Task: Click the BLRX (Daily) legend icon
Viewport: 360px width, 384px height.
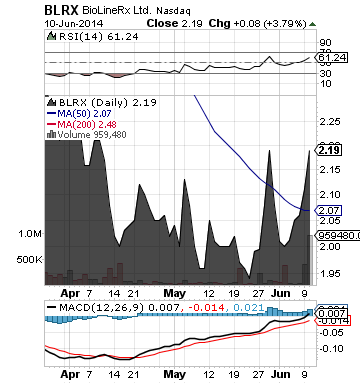Action: 52,102
